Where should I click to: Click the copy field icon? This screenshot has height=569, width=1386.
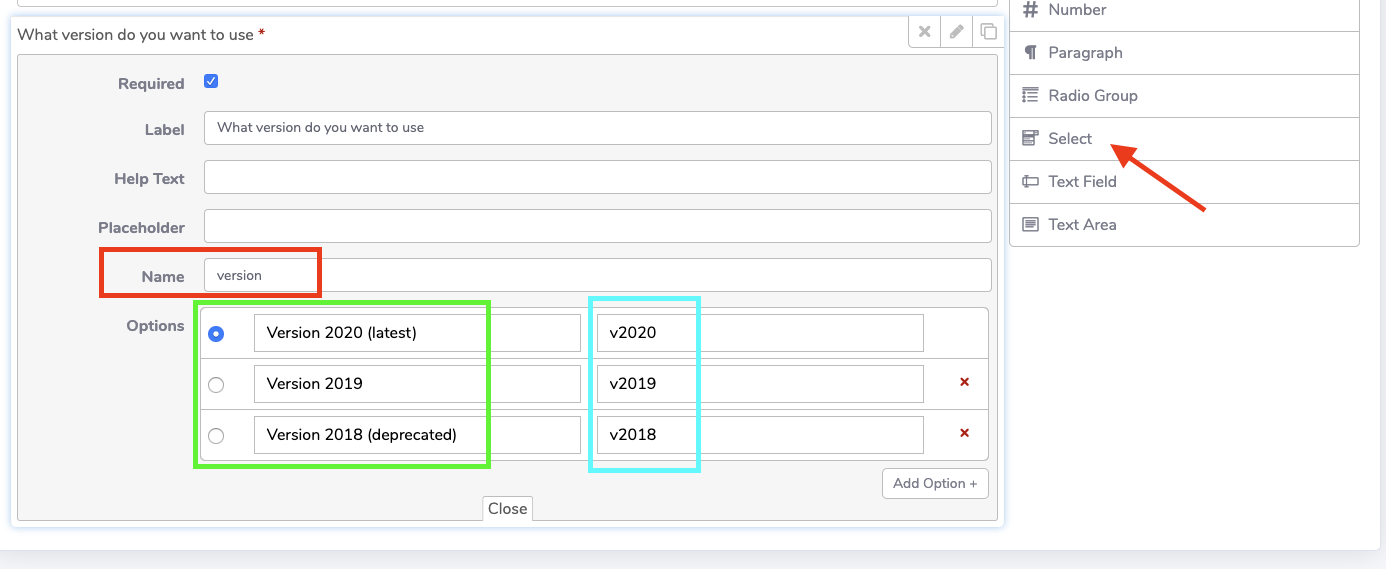(988, 32)
